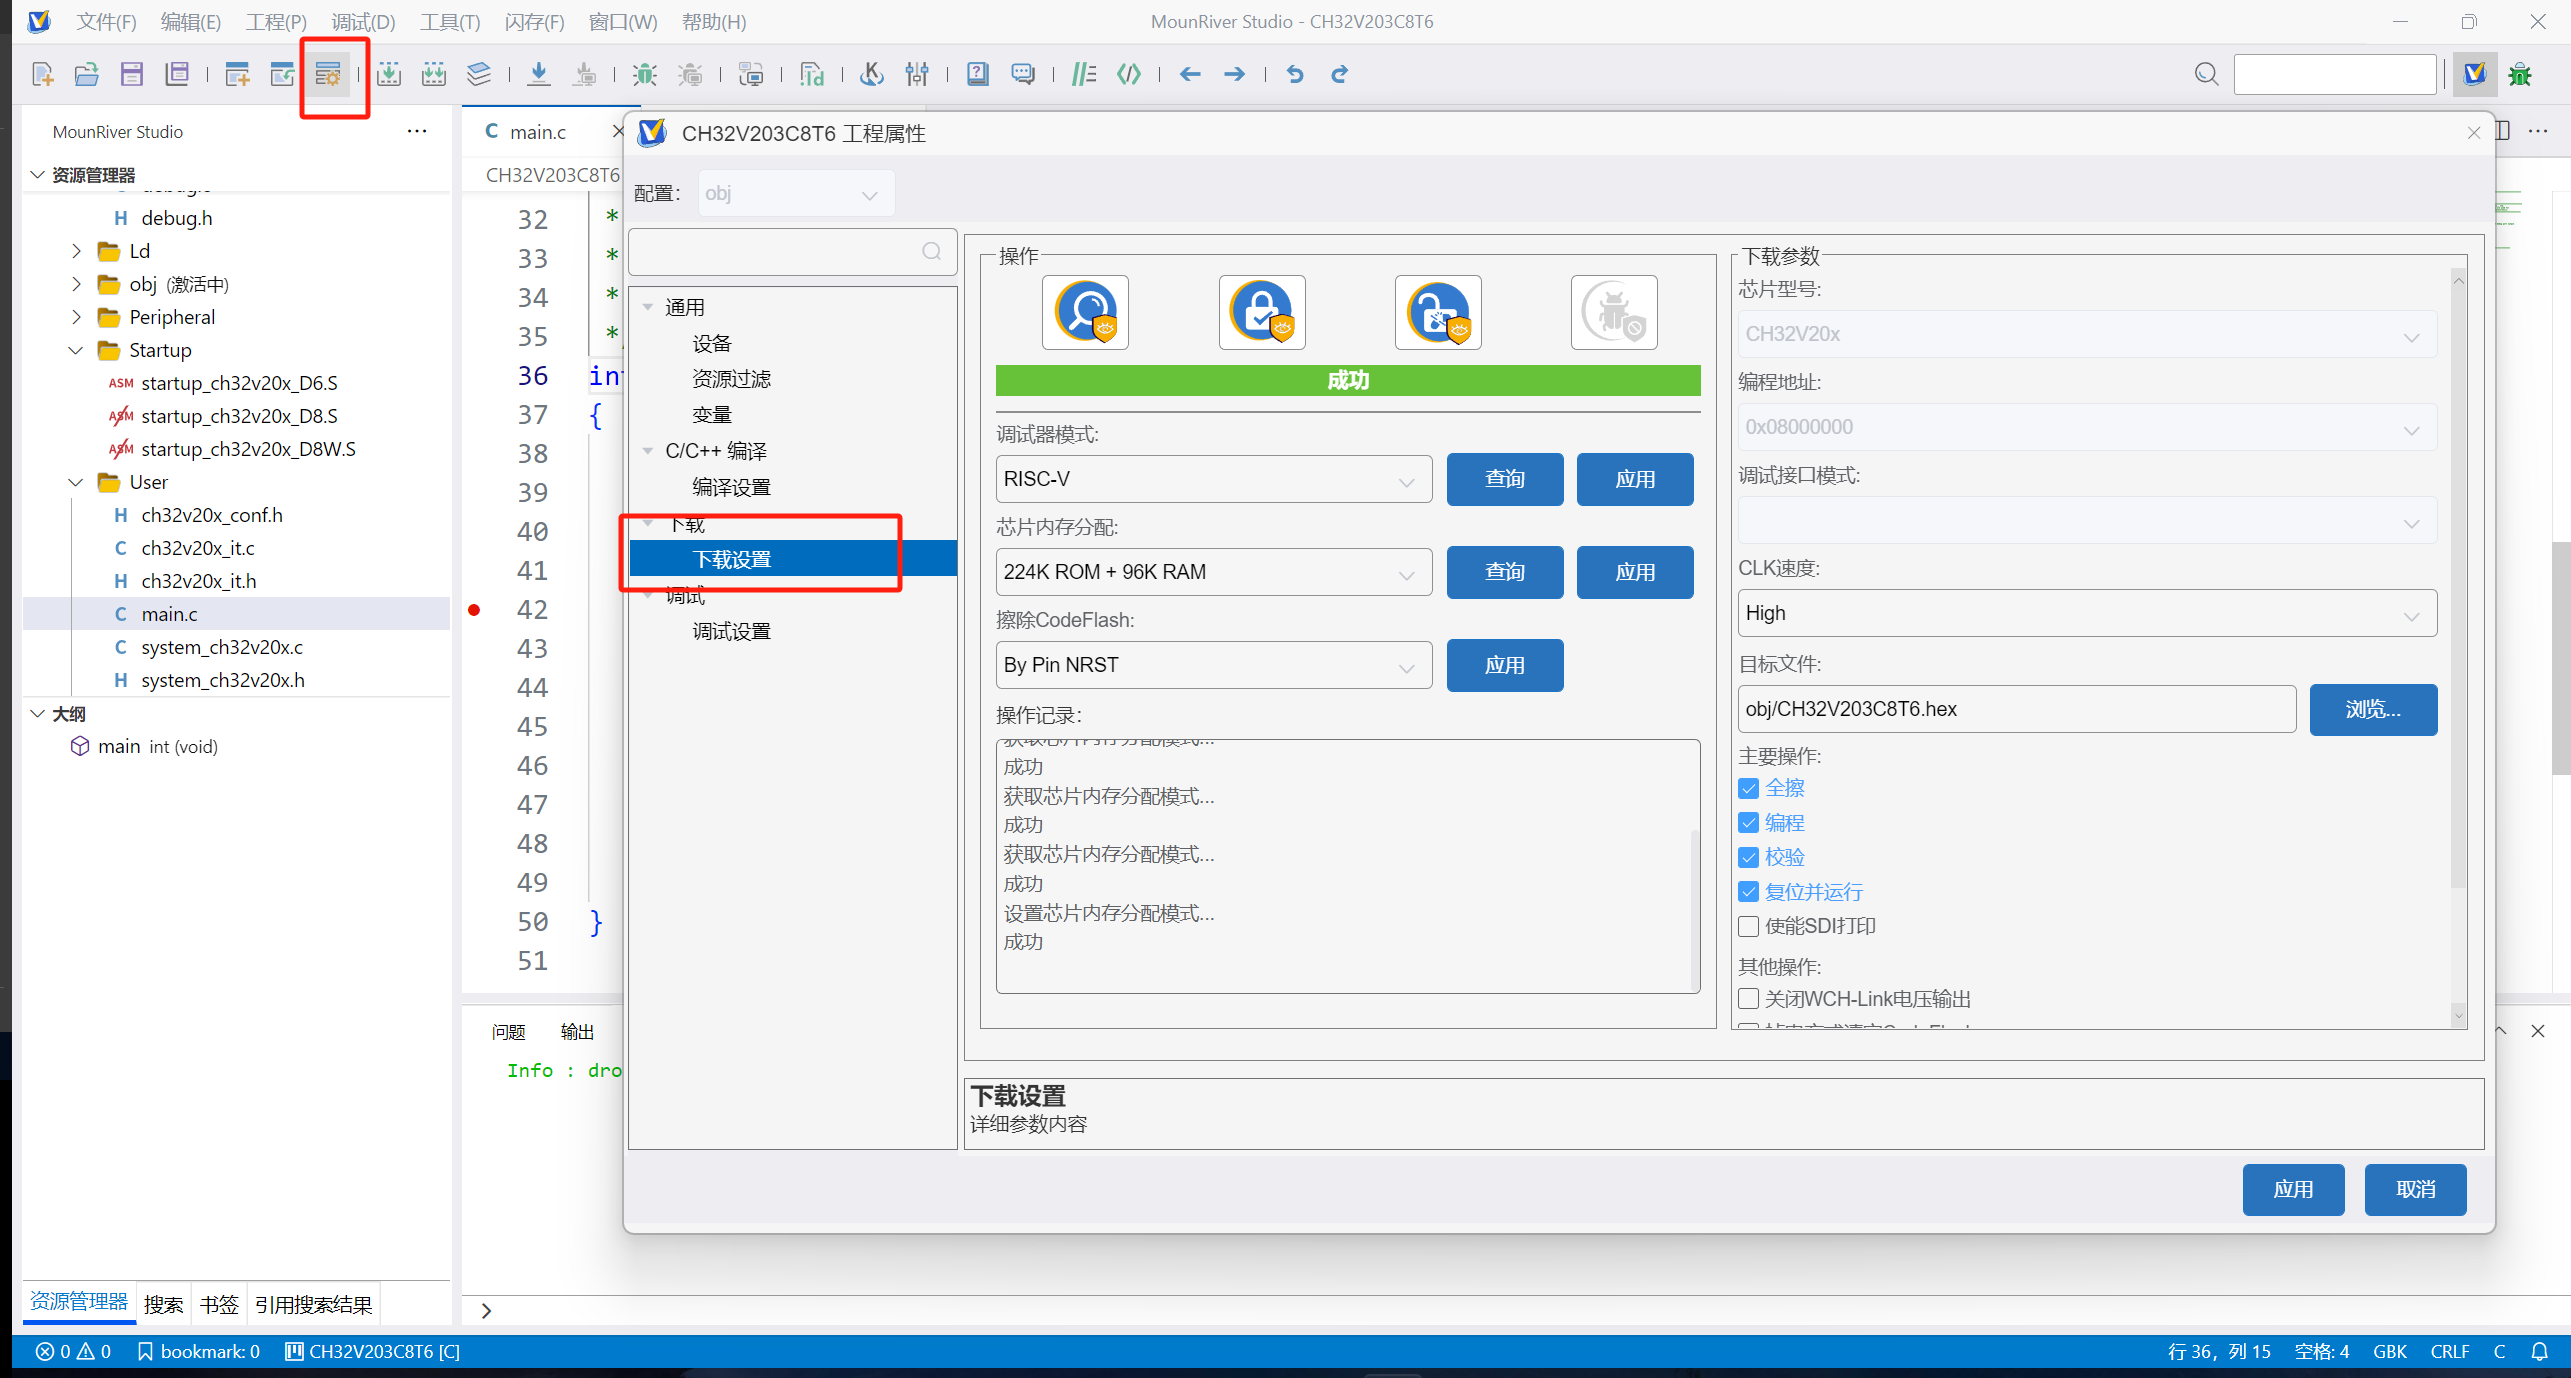
Task: Switch to the 书签 tab
Action: tap(219, 1304)
